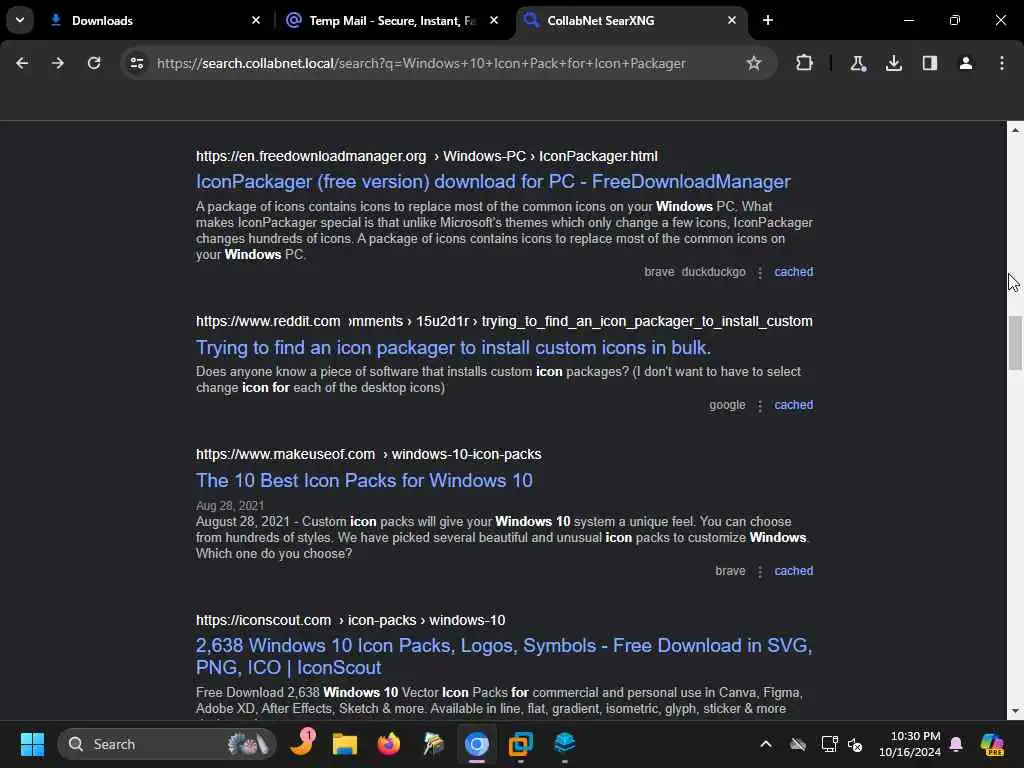This screenshot has height=768, width=1024.
Task: Bookmark this page with the star icon
Action: [x=754, y=63]
